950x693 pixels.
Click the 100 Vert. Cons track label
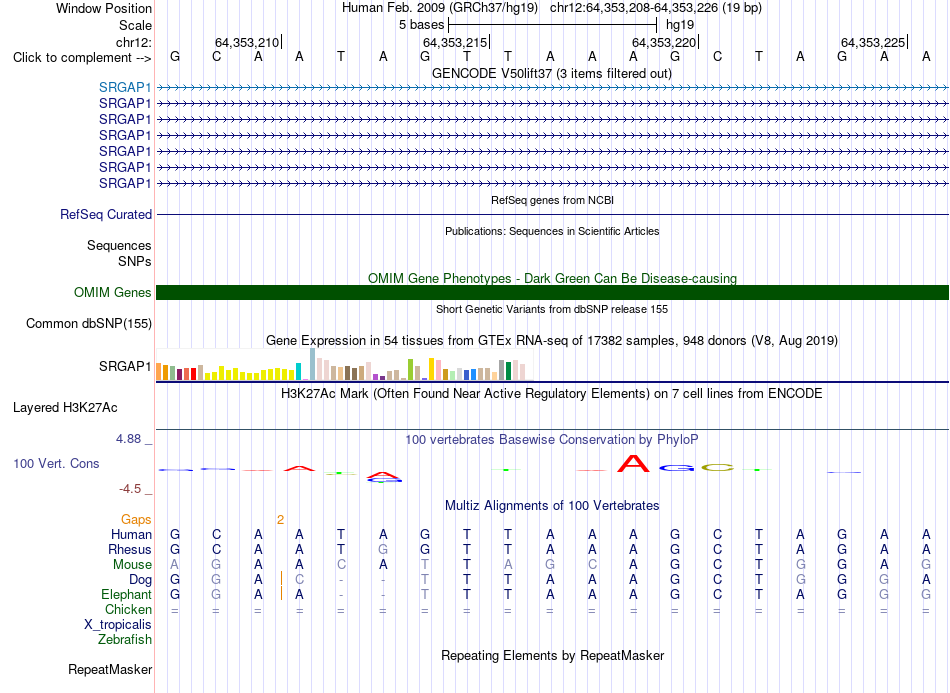pyautogui.click(x=56, y=463)
